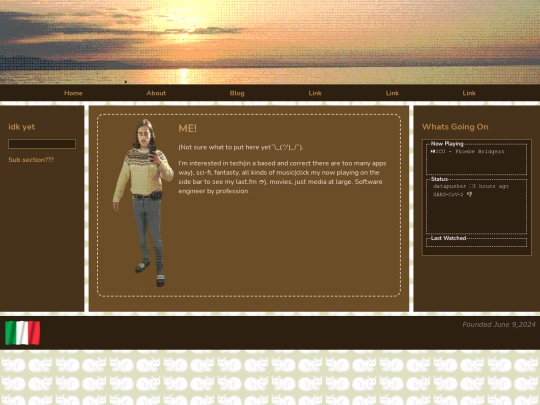
Task: Click the Founded June 9,2024 footer text
Action: [499, 324]
